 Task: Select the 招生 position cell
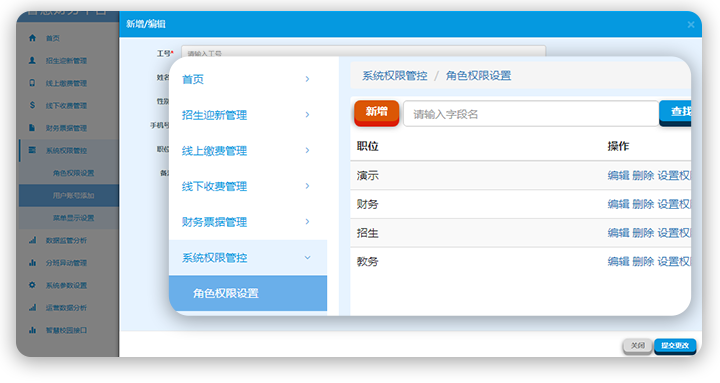click(367, 233)
